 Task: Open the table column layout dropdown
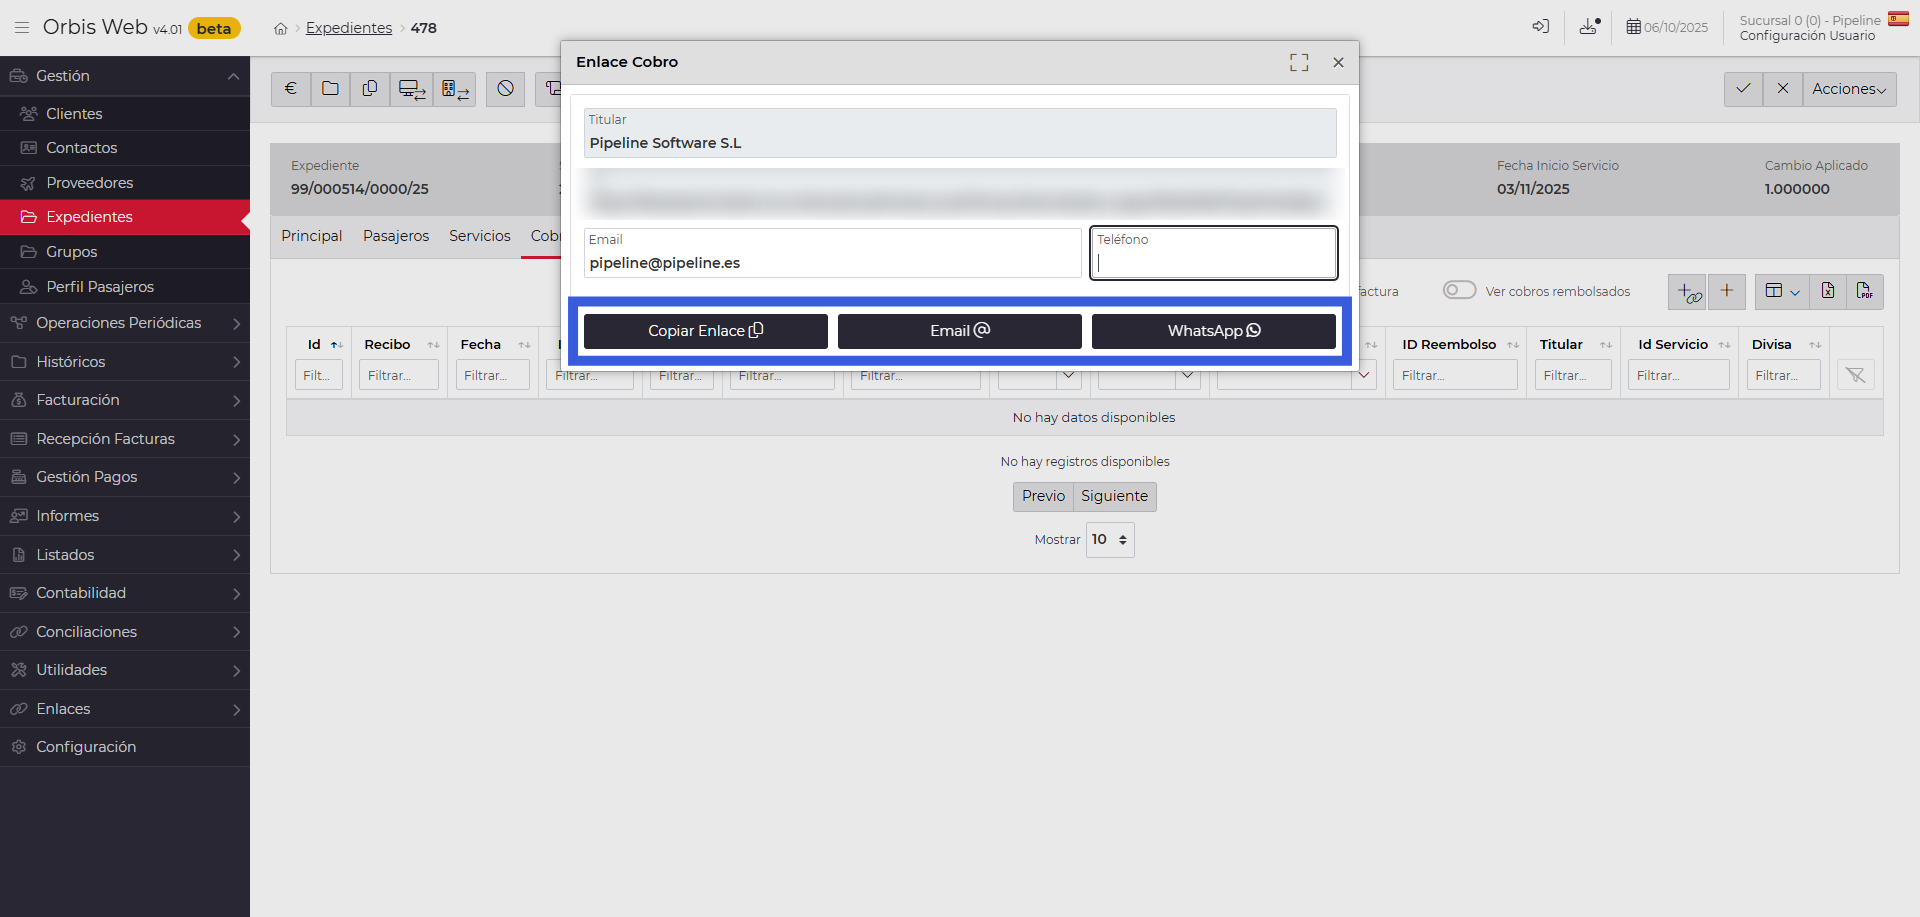[1782, 291]
